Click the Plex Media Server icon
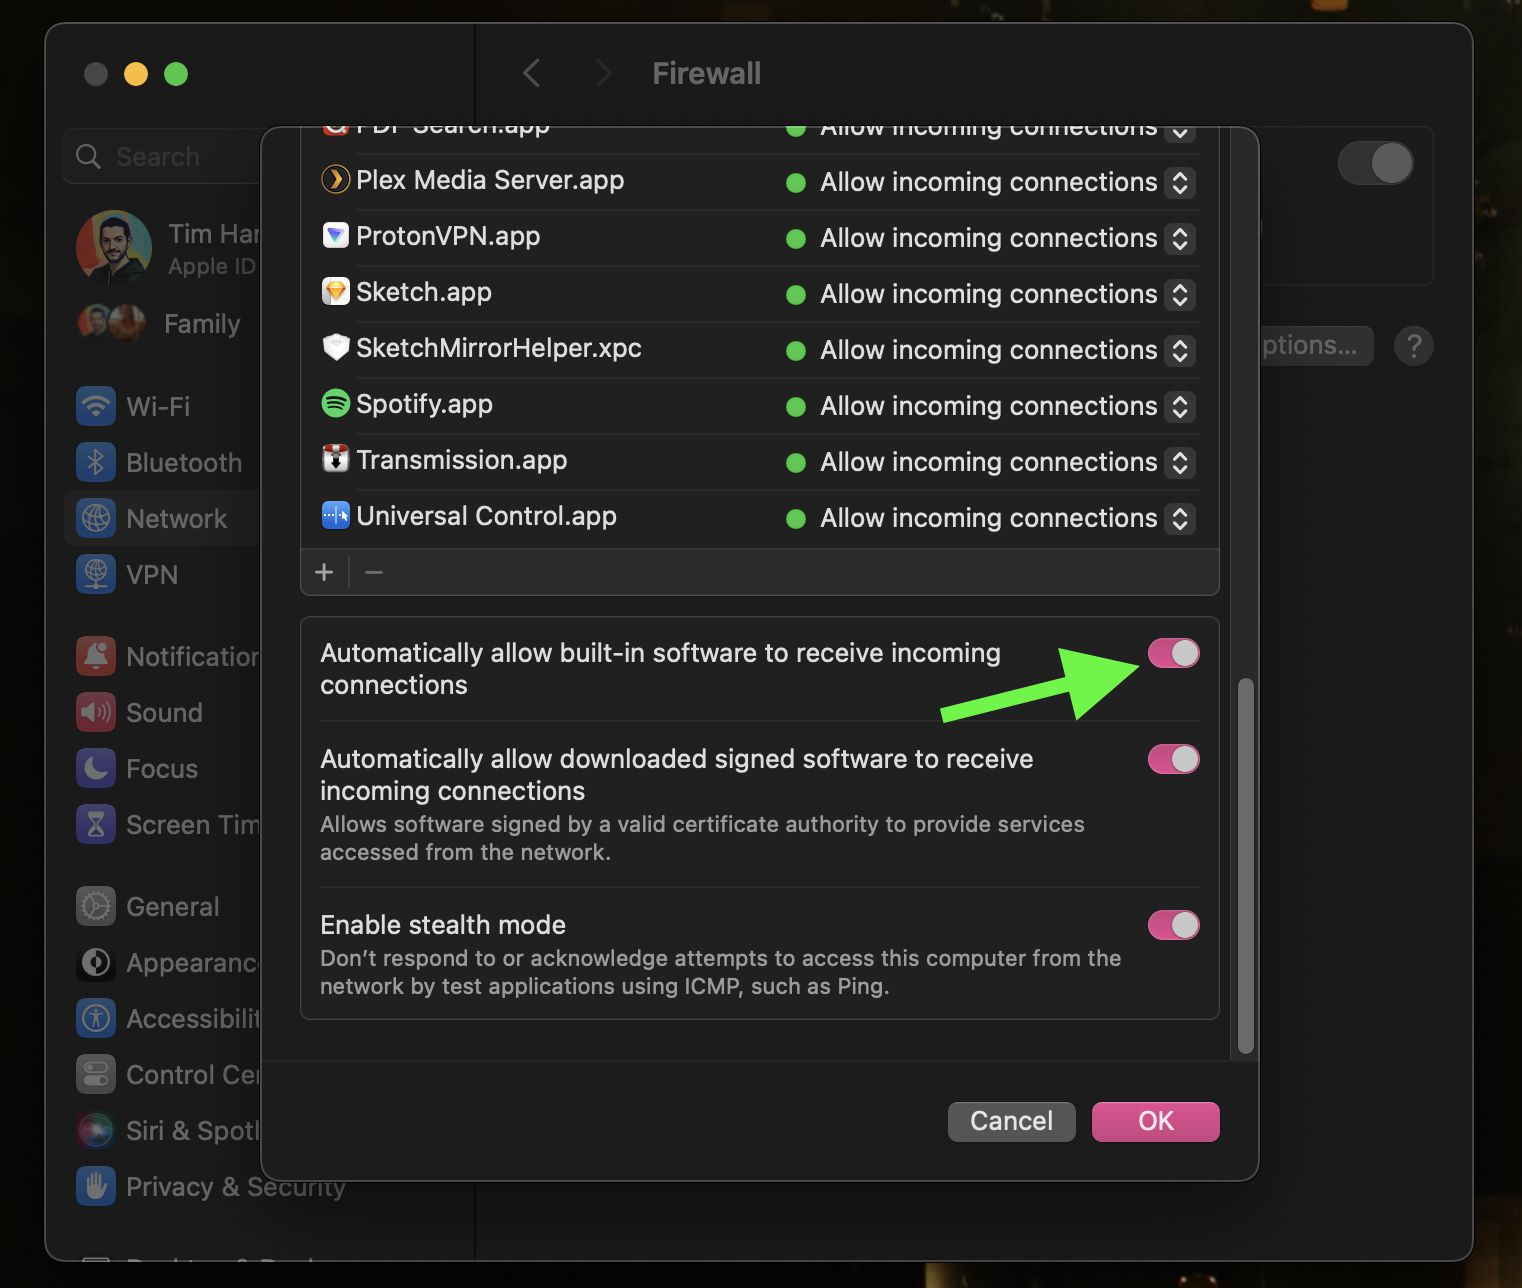1522x1288 pixels. click(x=336, y=181)
